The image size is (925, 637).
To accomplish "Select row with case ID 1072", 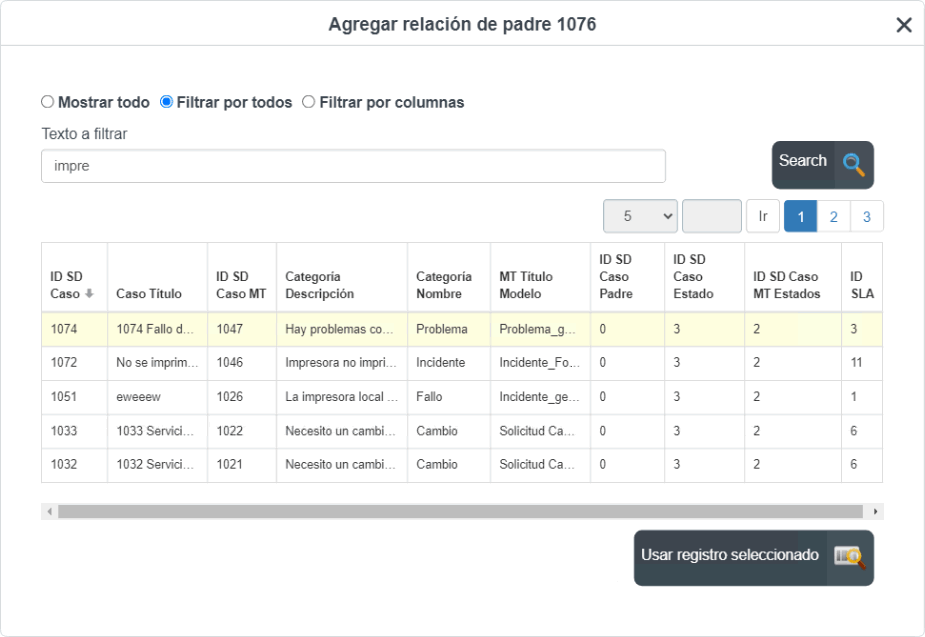I will tap(462, 363).
